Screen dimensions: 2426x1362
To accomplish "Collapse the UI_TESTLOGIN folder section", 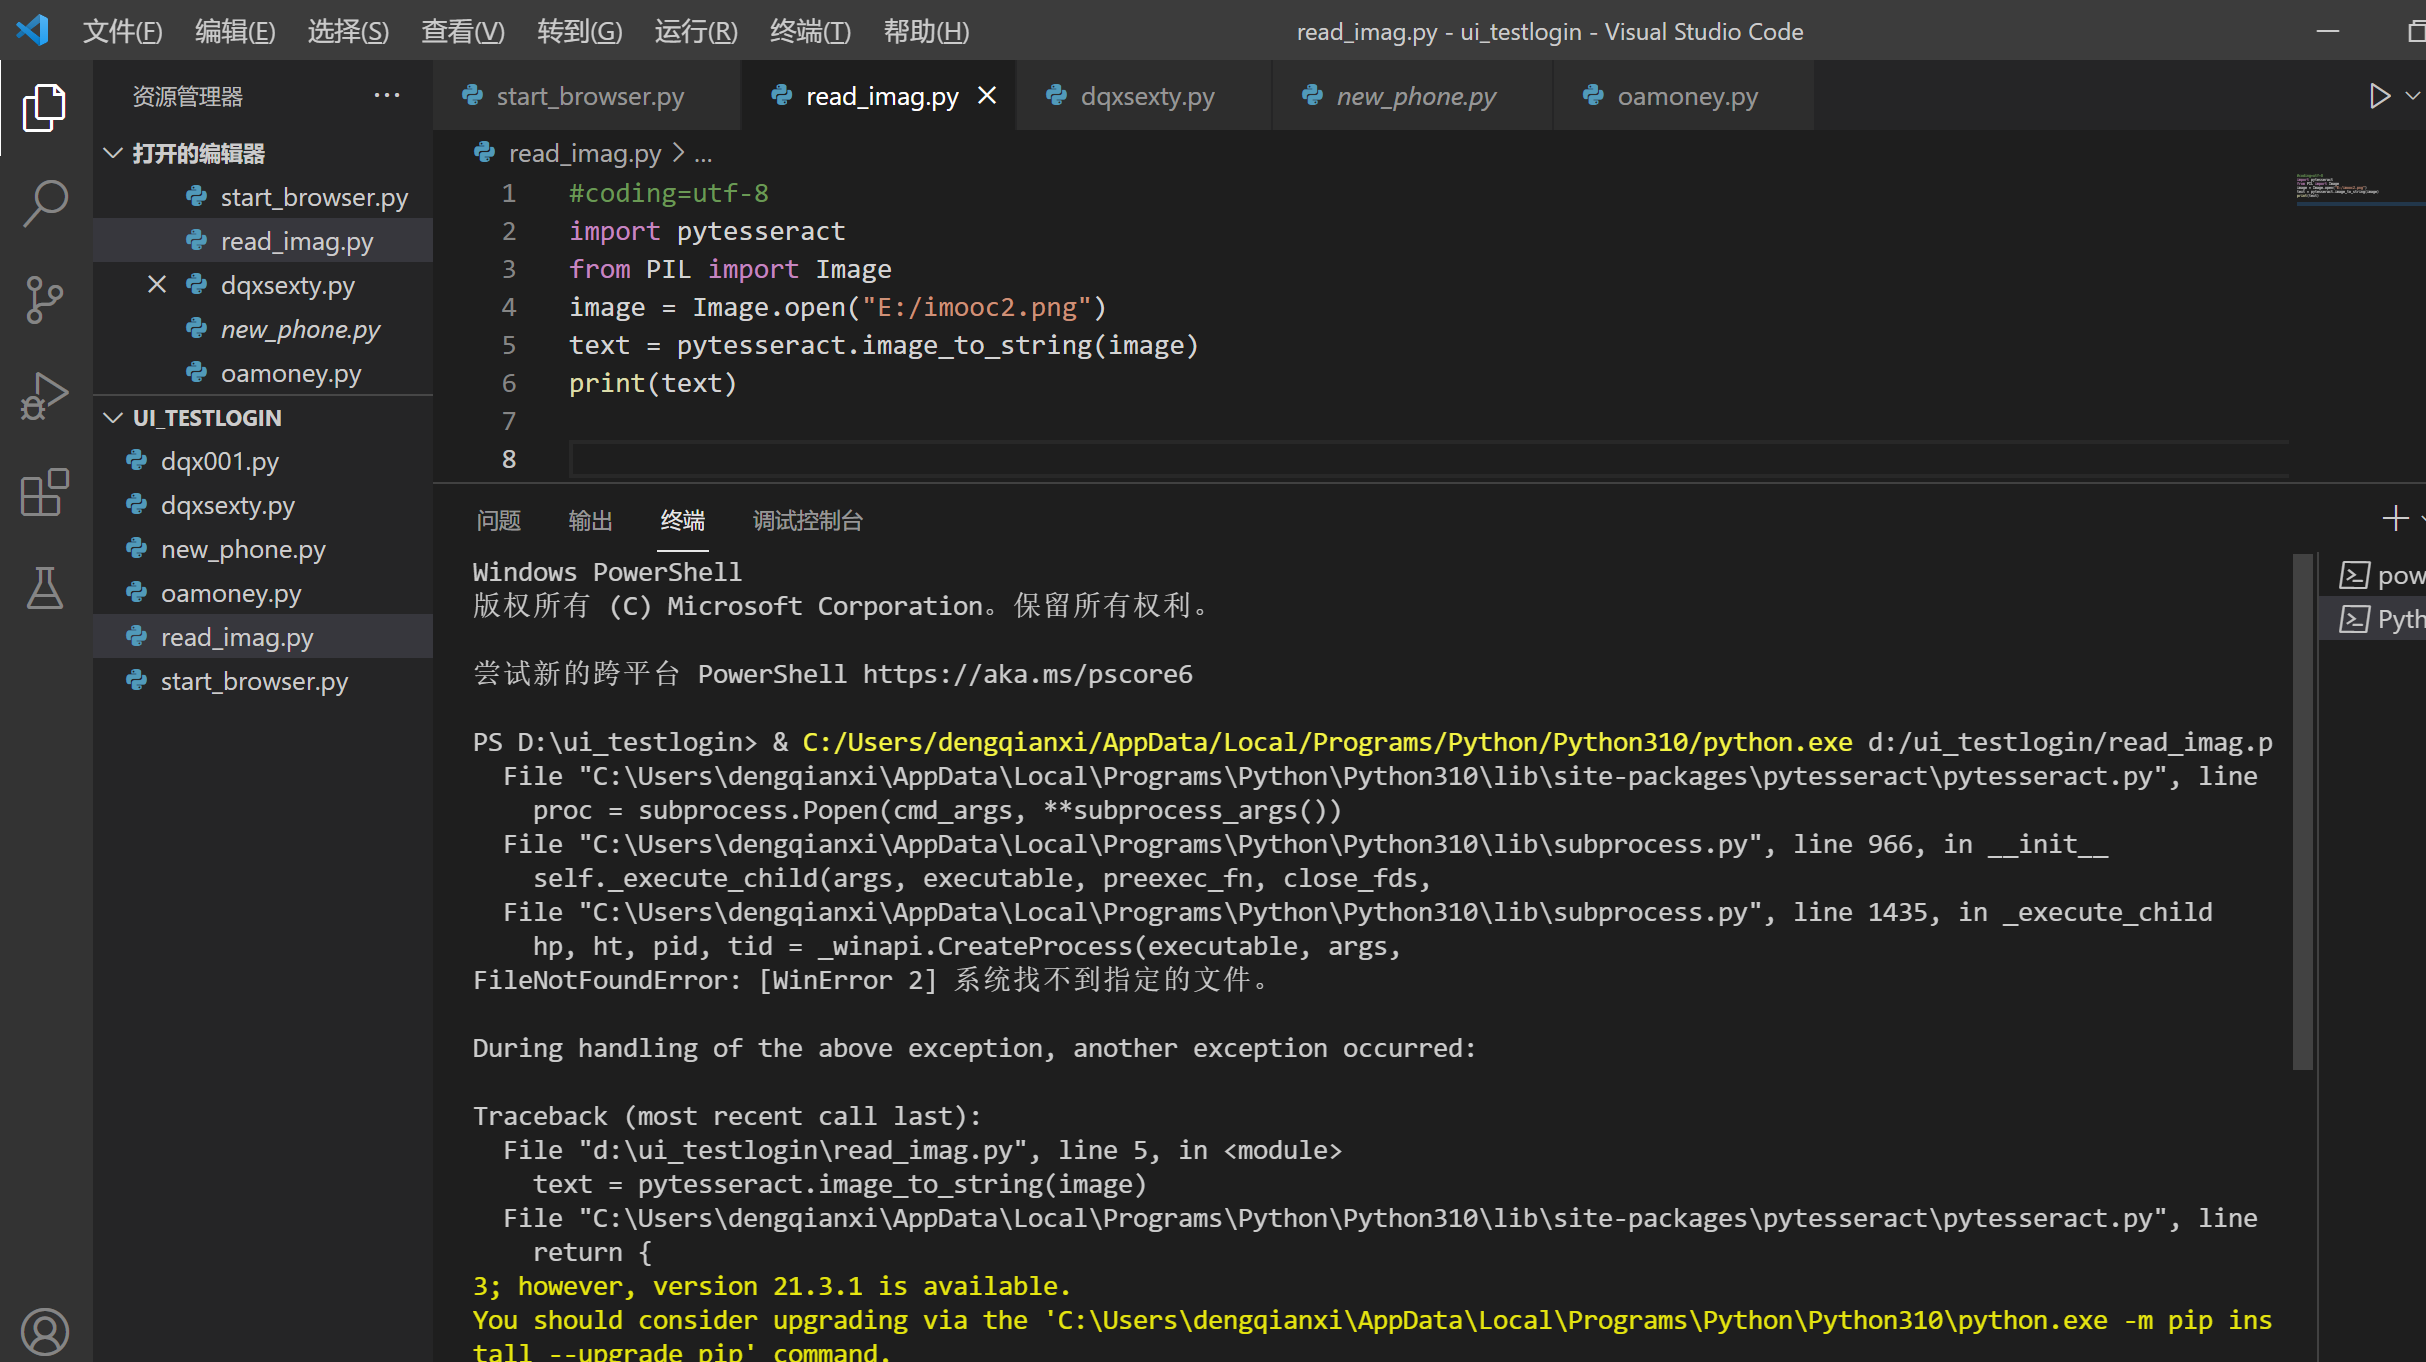I will pyautogui.click(x=113, y=418).
